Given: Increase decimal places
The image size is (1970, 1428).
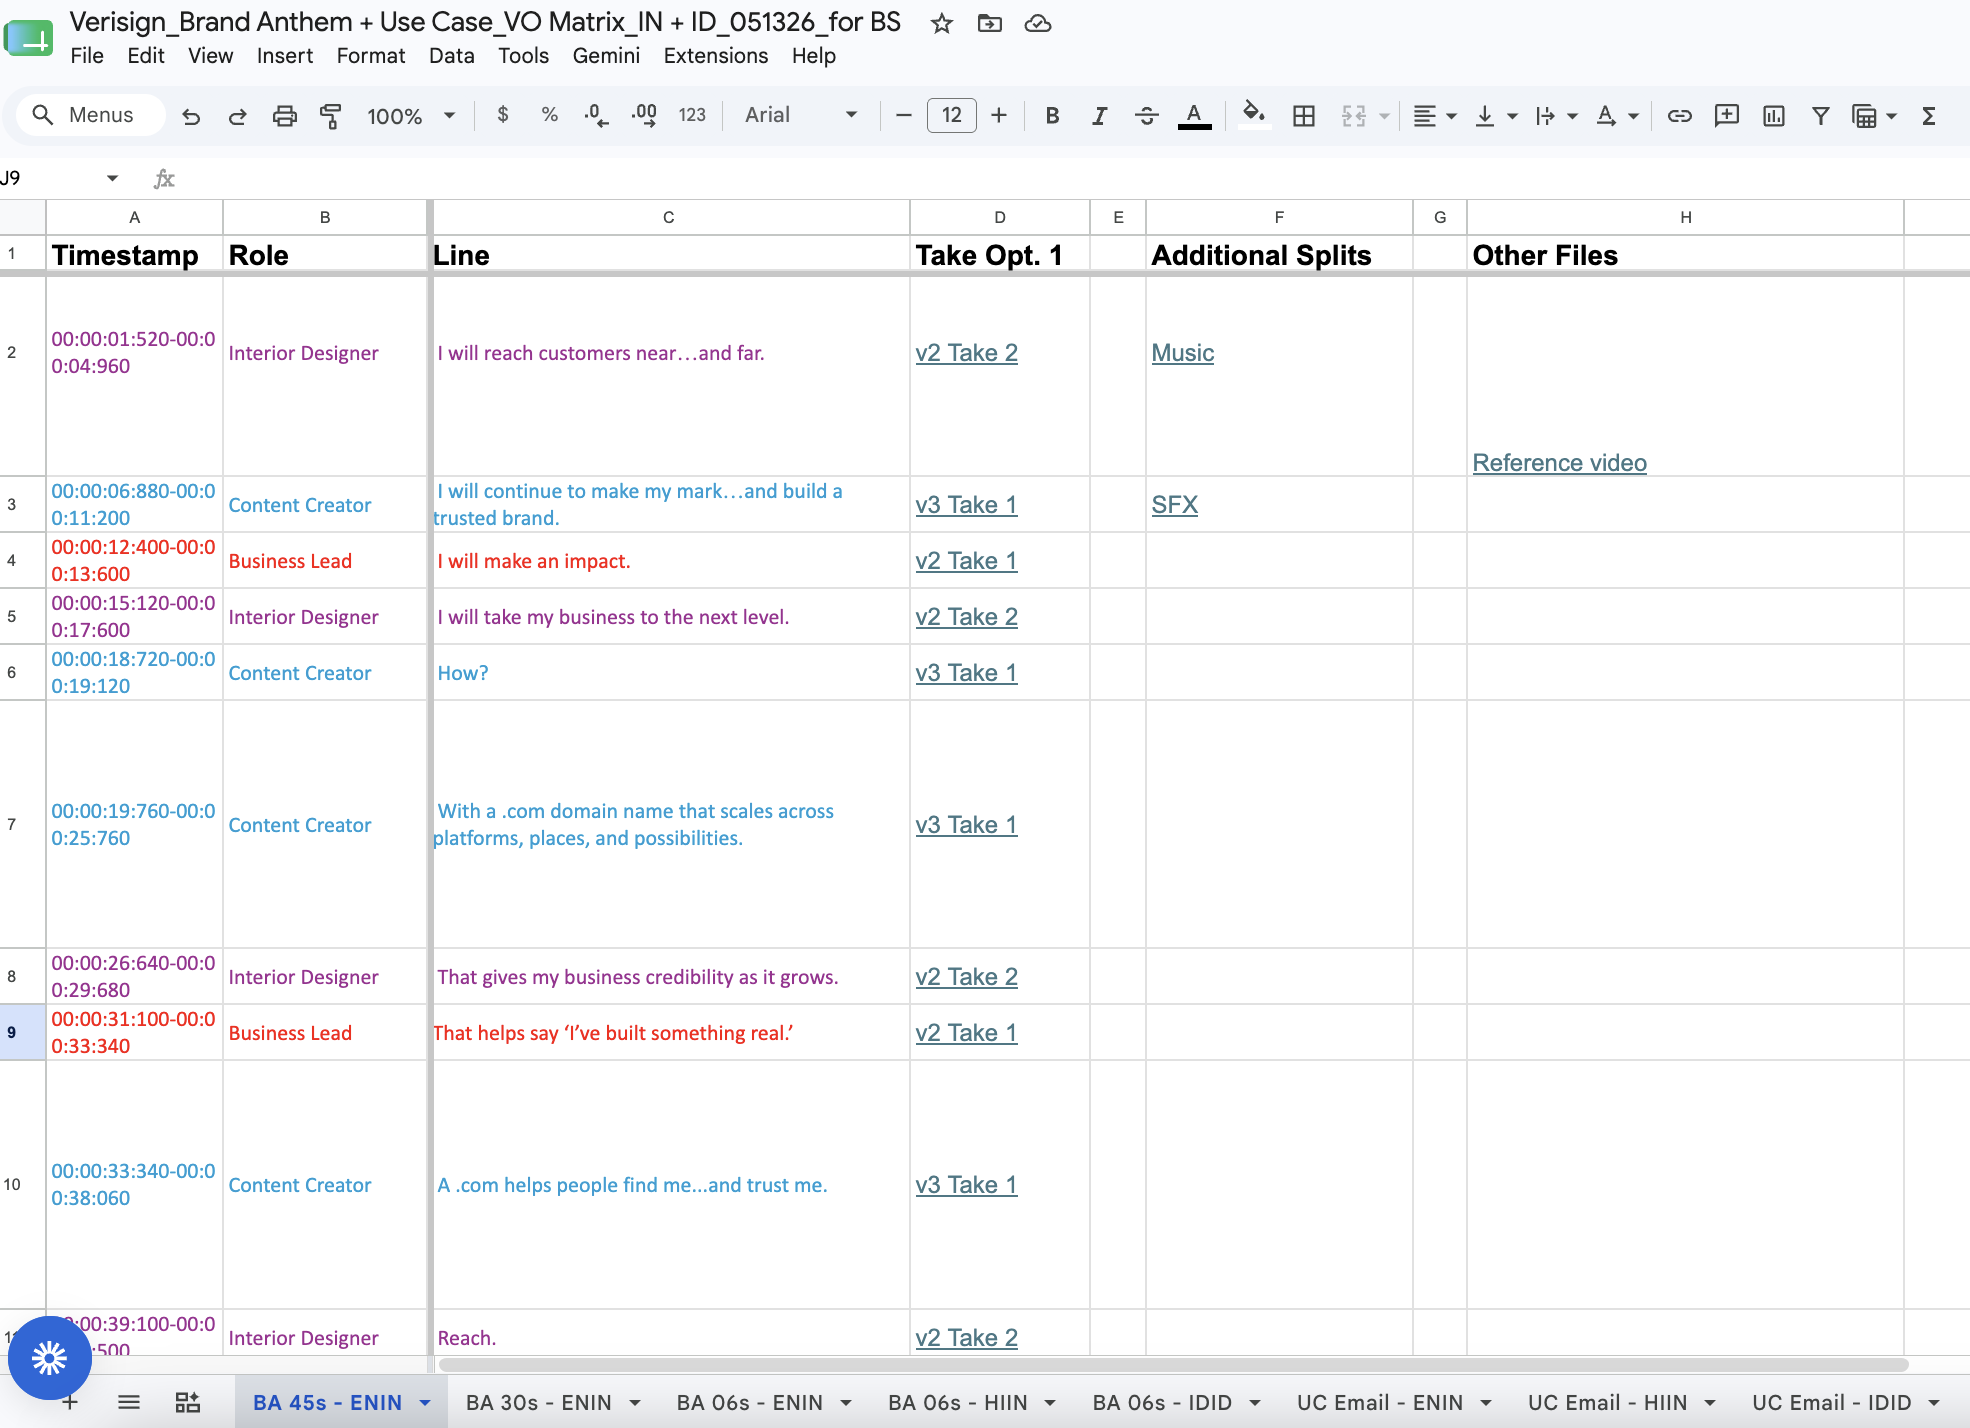Looking at the screenshot, I should coord(644,115).
